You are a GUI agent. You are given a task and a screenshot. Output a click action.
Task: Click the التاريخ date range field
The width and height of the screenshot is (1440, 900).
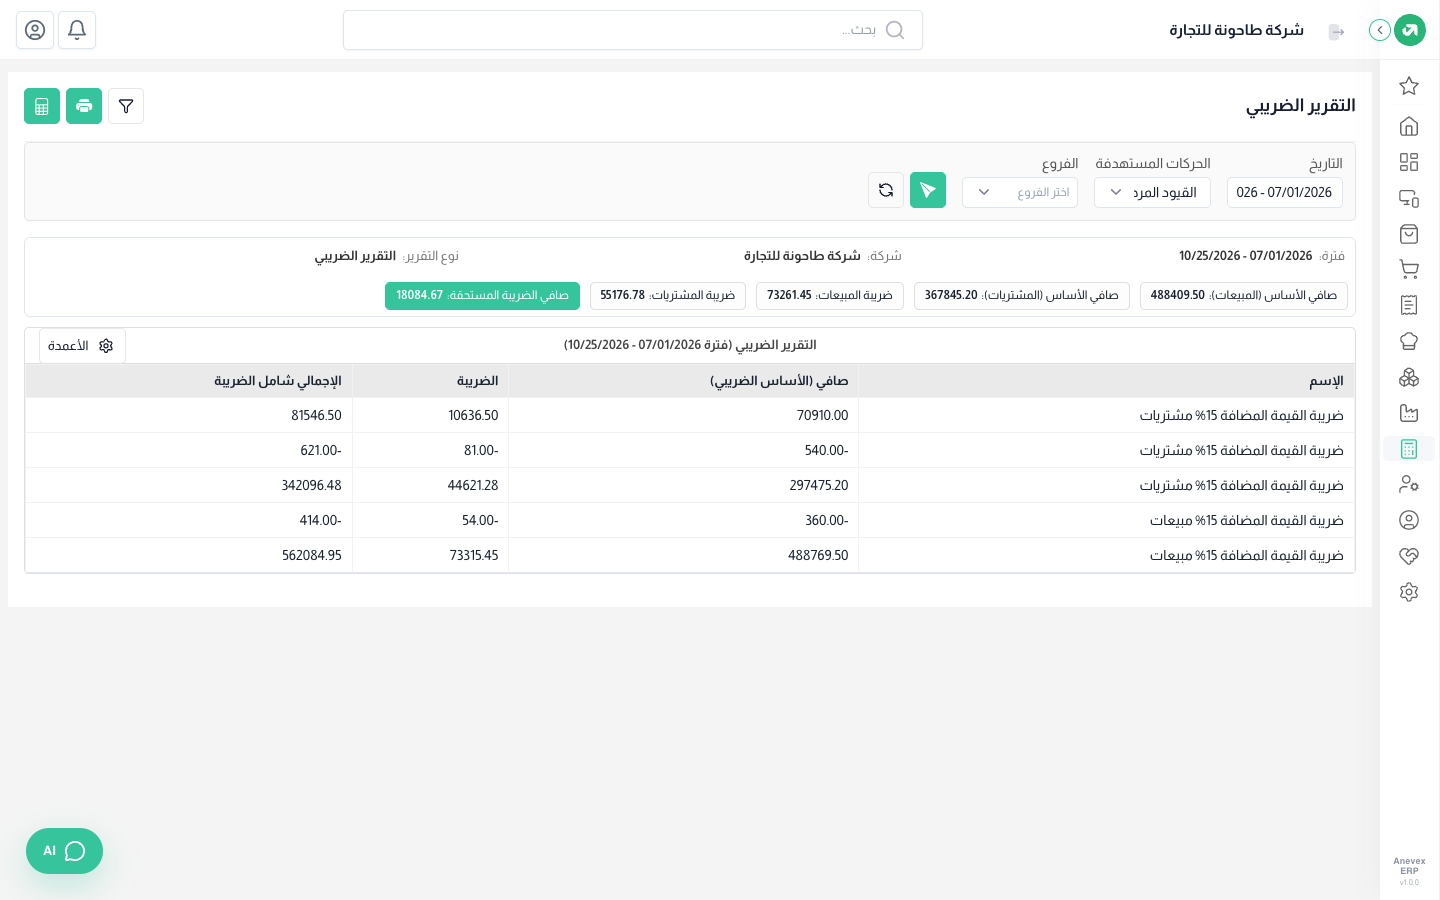[1285, 192]
